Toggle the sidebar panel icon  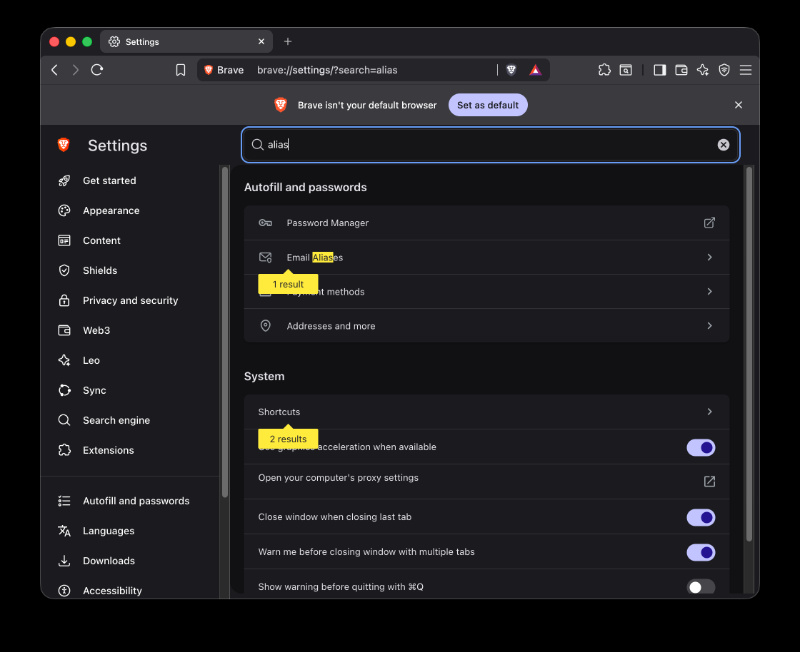coord(660,70)
